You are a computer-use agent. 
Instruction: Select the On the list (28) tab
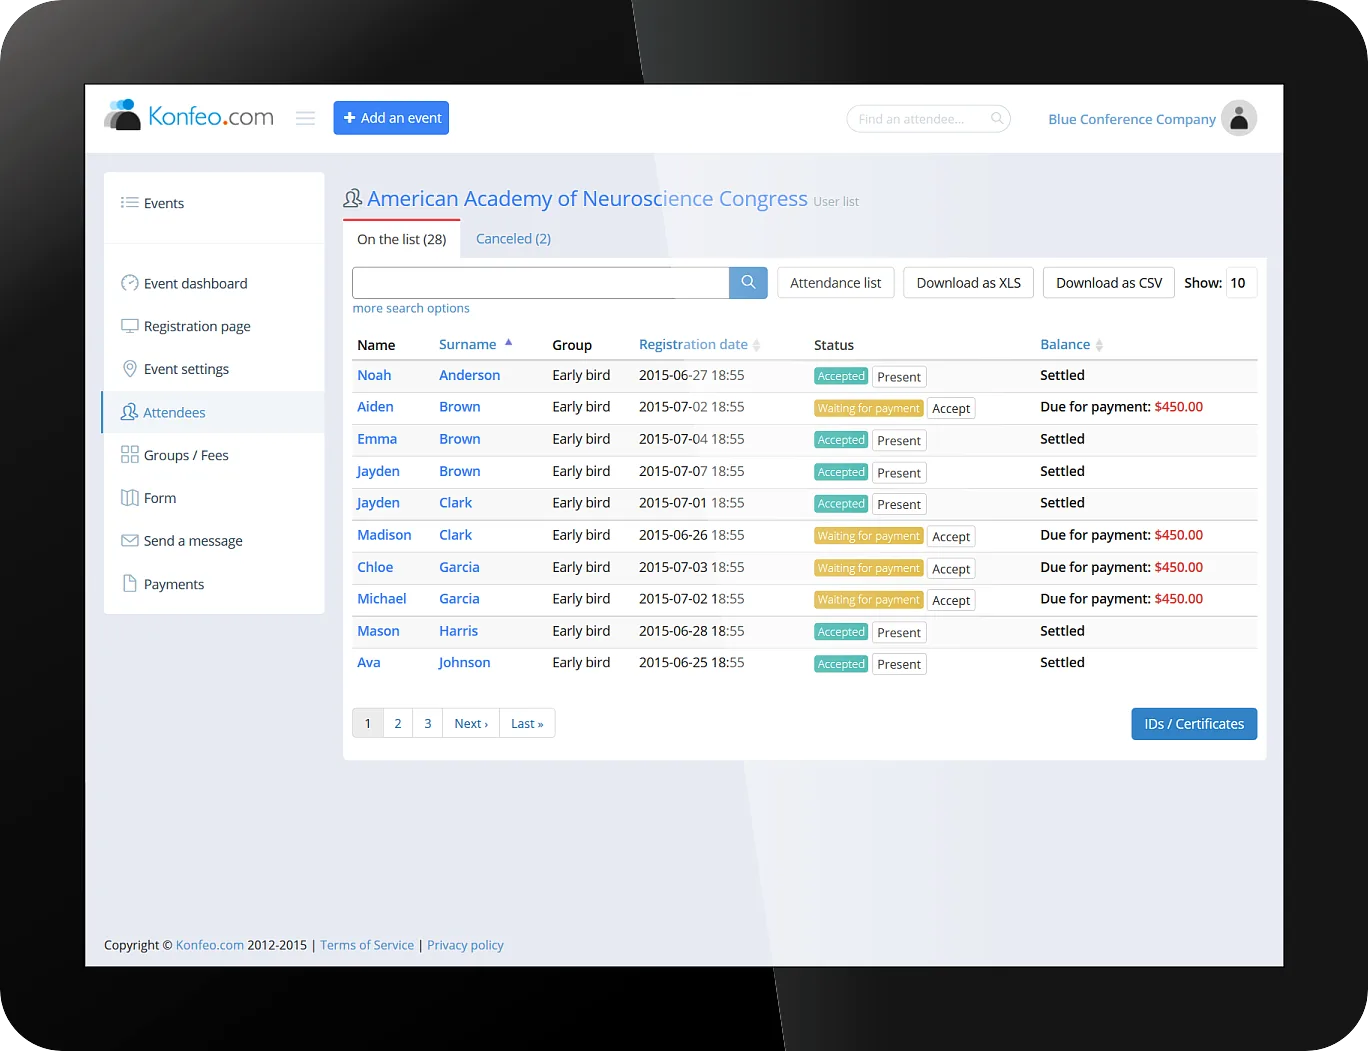click(x=402, y=240)
